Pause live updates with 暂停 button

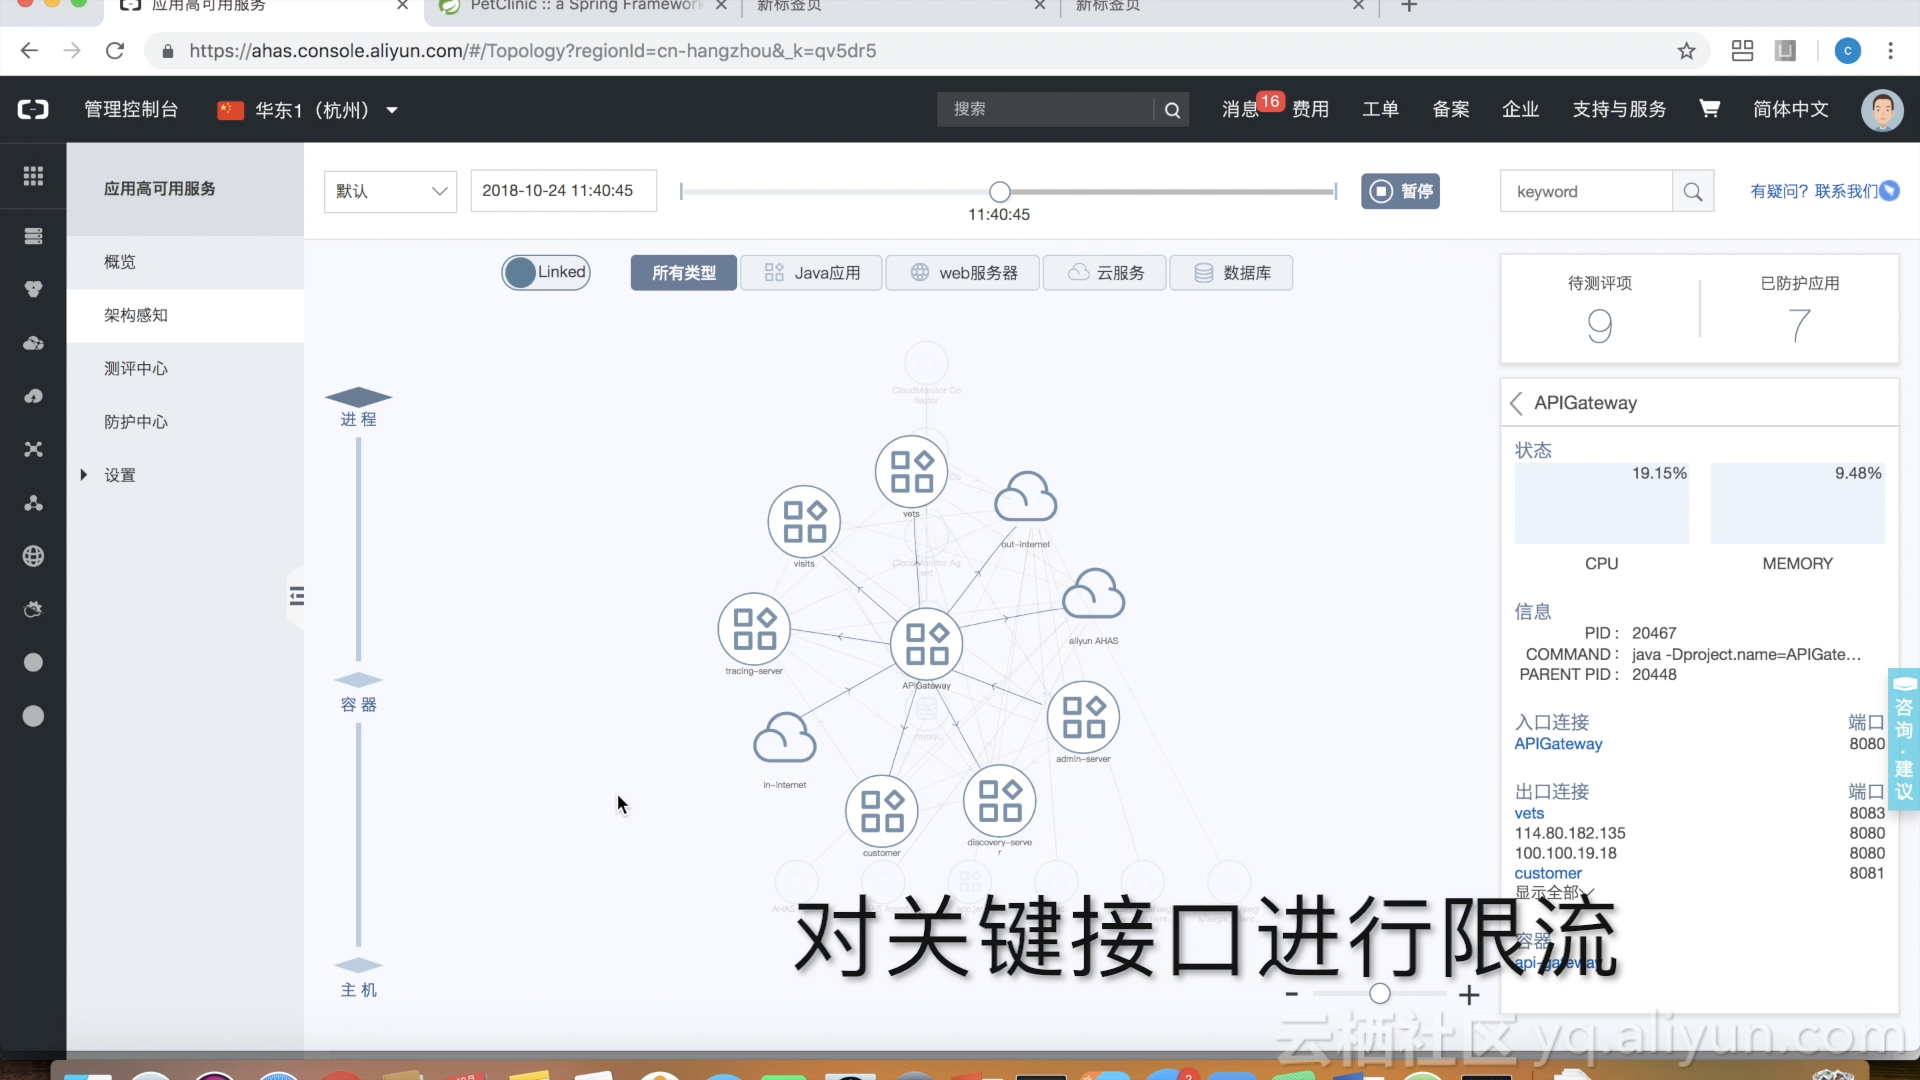pos(1400,191)
